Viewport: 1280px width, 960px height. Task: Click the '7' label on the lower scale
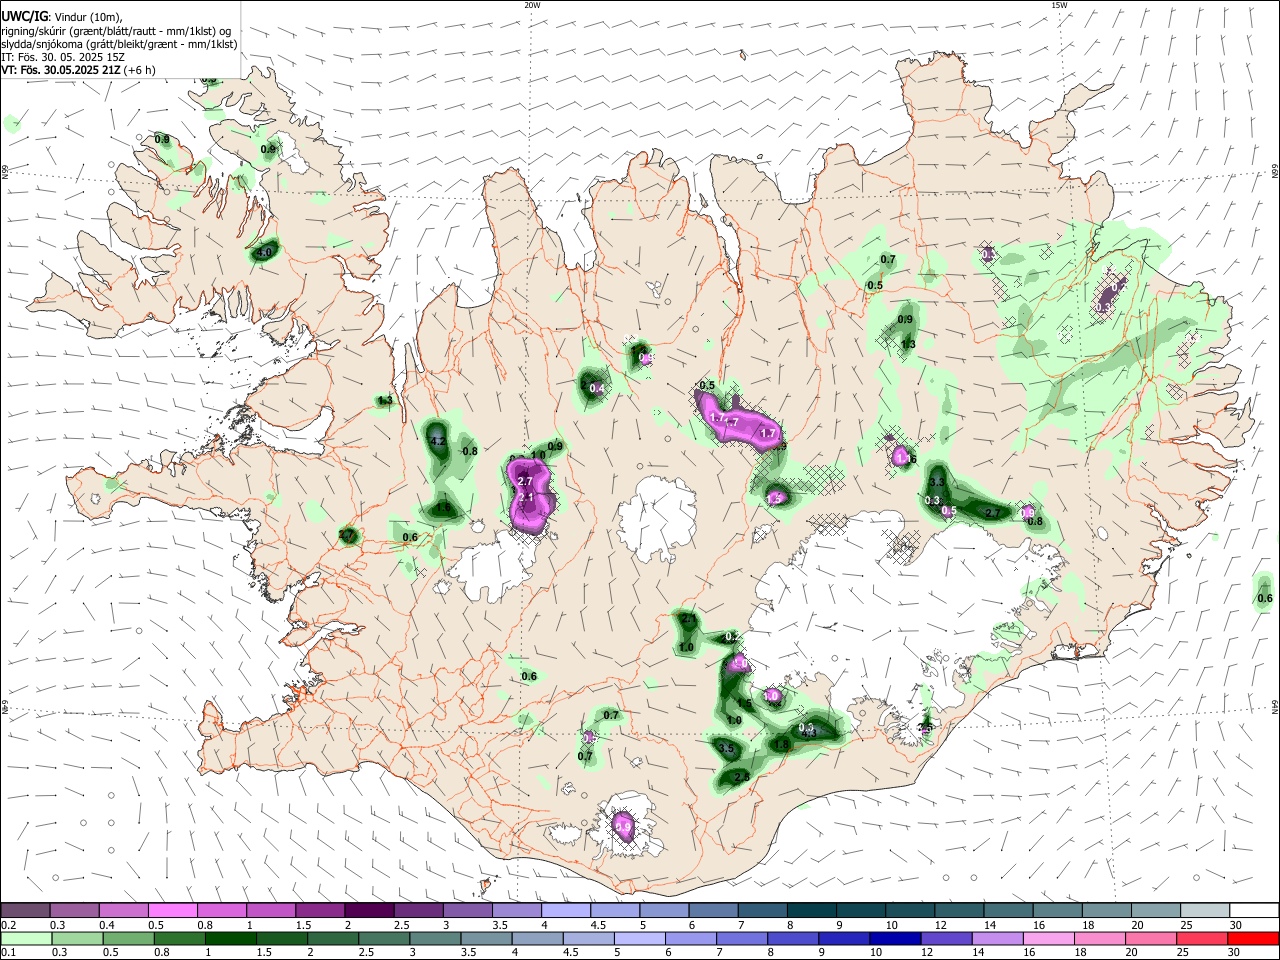tap(719, 952)
